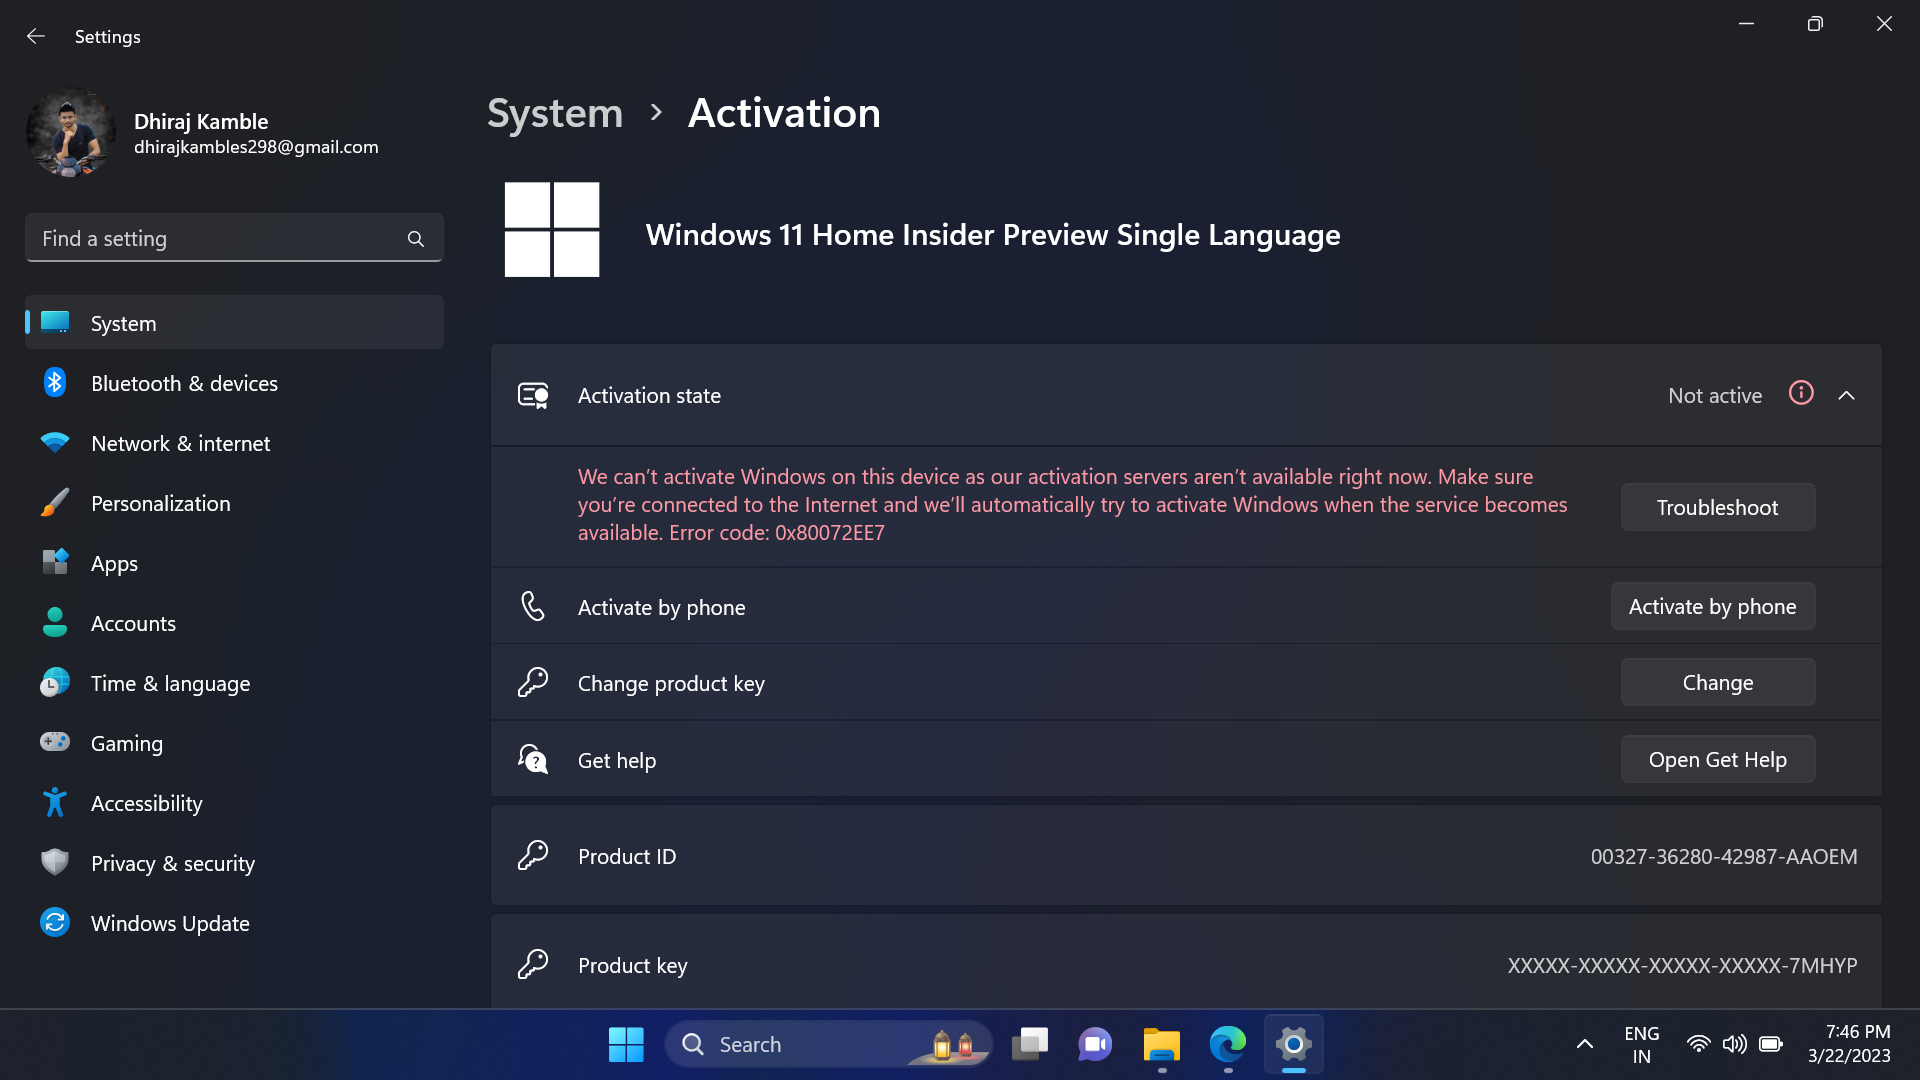Click the taskbar Search box
Viewport: 1920px width, 1080px height.
pyautogui.click(x=828, y=1044)
